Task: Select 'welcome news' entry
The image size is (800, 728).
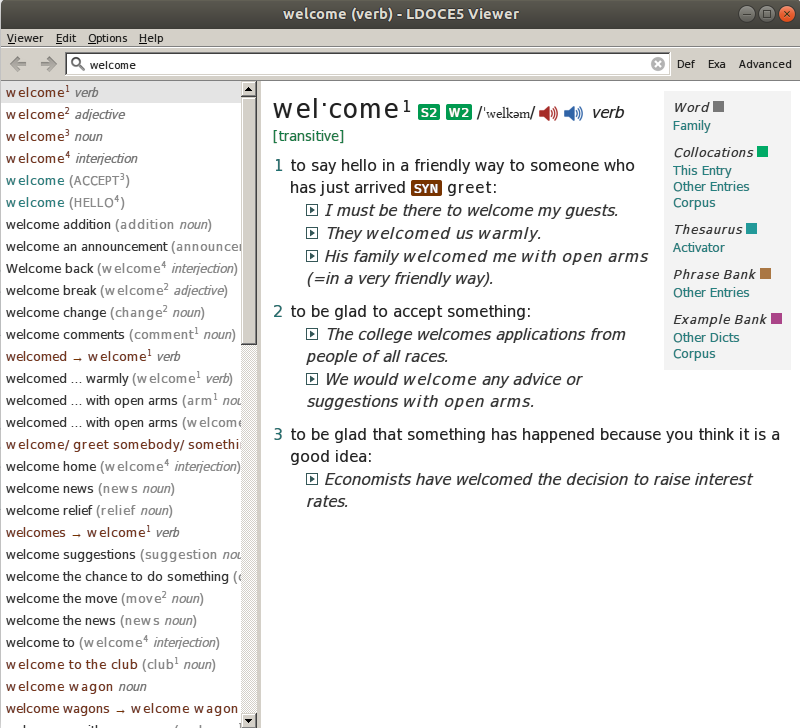Action: (x=121, y=488)
